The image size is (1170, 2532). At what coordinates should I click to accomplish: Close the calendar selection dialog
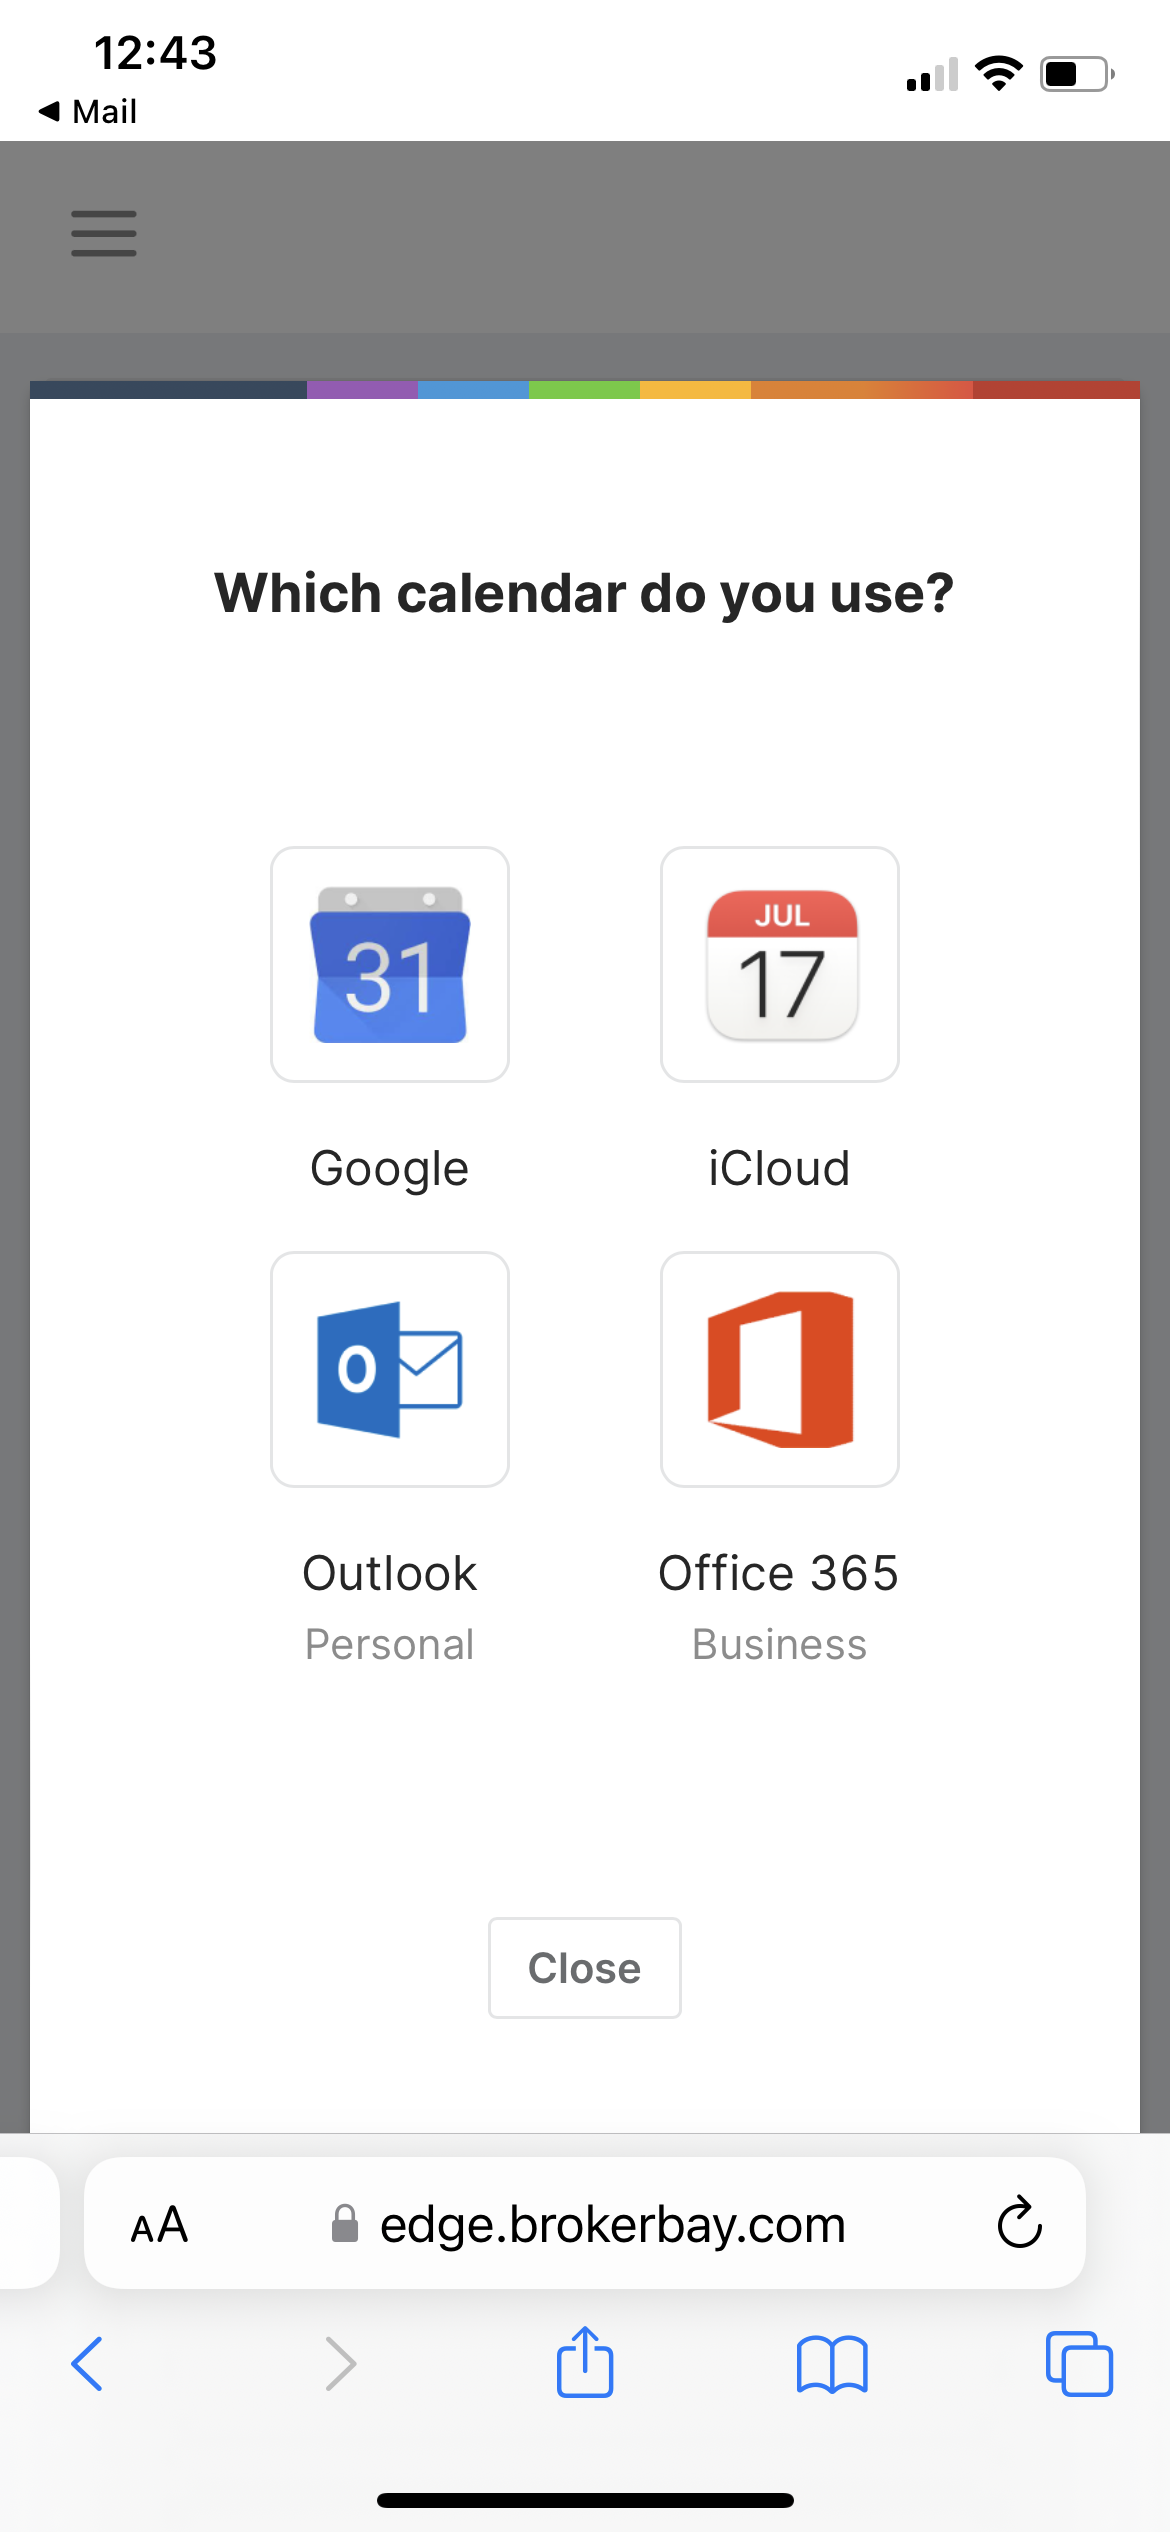tap(585, 1967)
